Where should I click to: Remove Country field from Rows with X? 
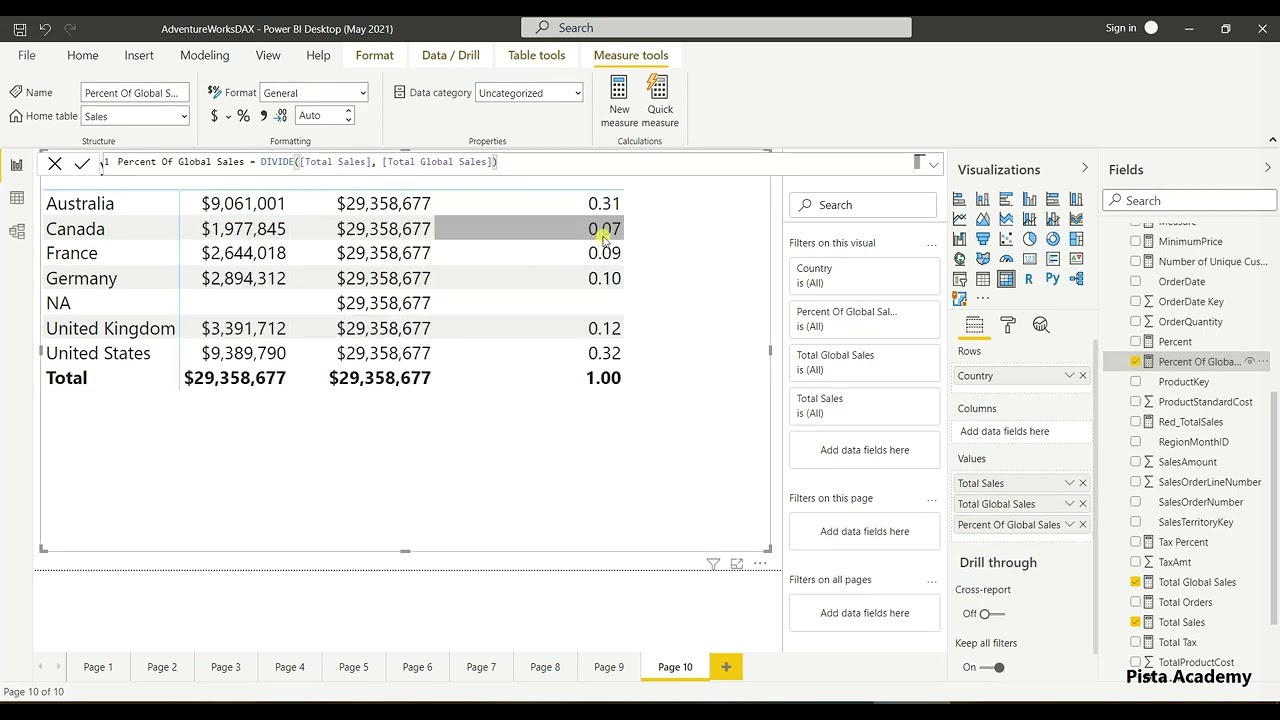(1083, 376)
